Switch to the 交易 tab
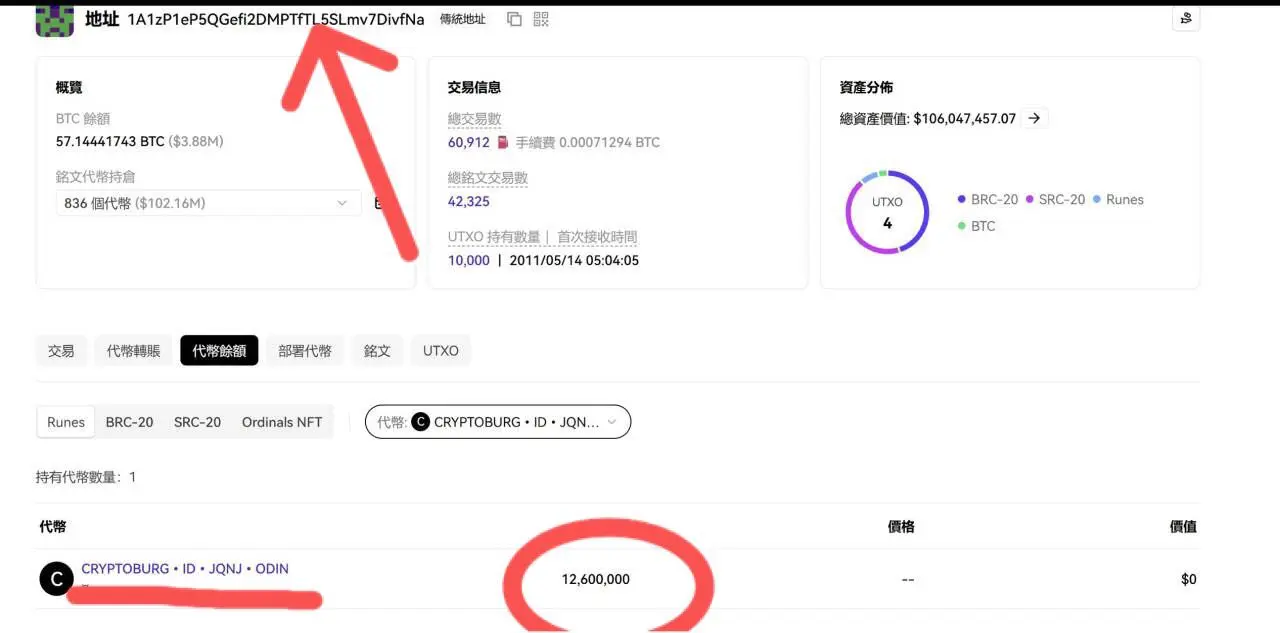The image size is (1280, 633). coord(61,351)
